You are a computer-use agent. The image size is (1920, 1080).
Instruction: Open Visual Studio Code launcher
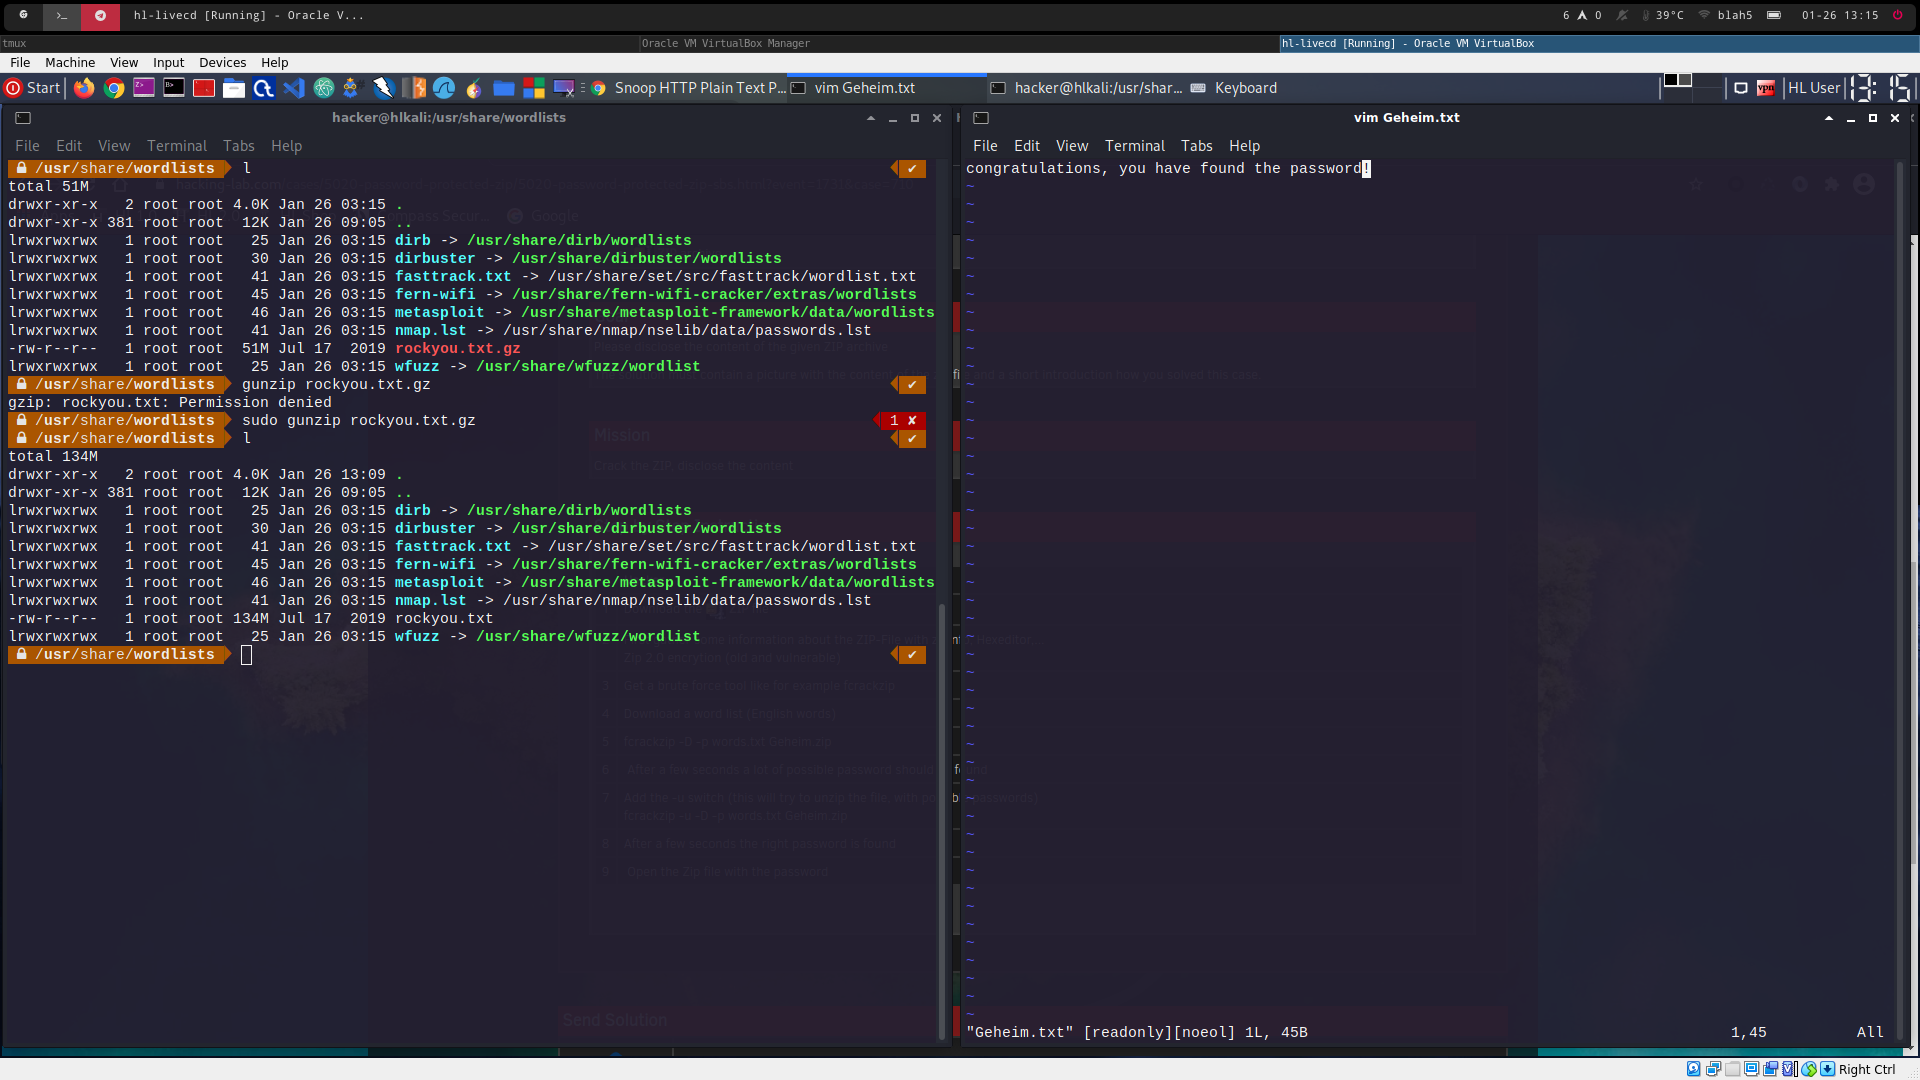coord(293,88)
